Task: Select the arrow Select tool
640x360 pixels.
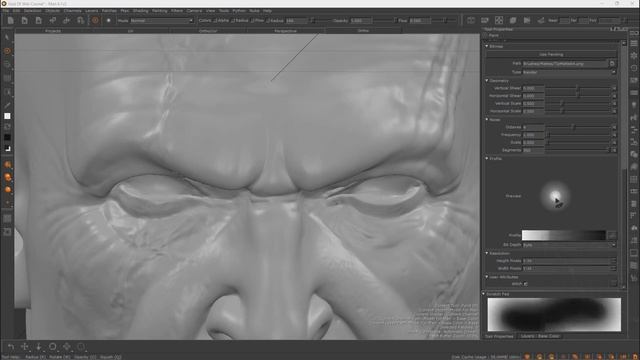Action: (x=7, y=38)
